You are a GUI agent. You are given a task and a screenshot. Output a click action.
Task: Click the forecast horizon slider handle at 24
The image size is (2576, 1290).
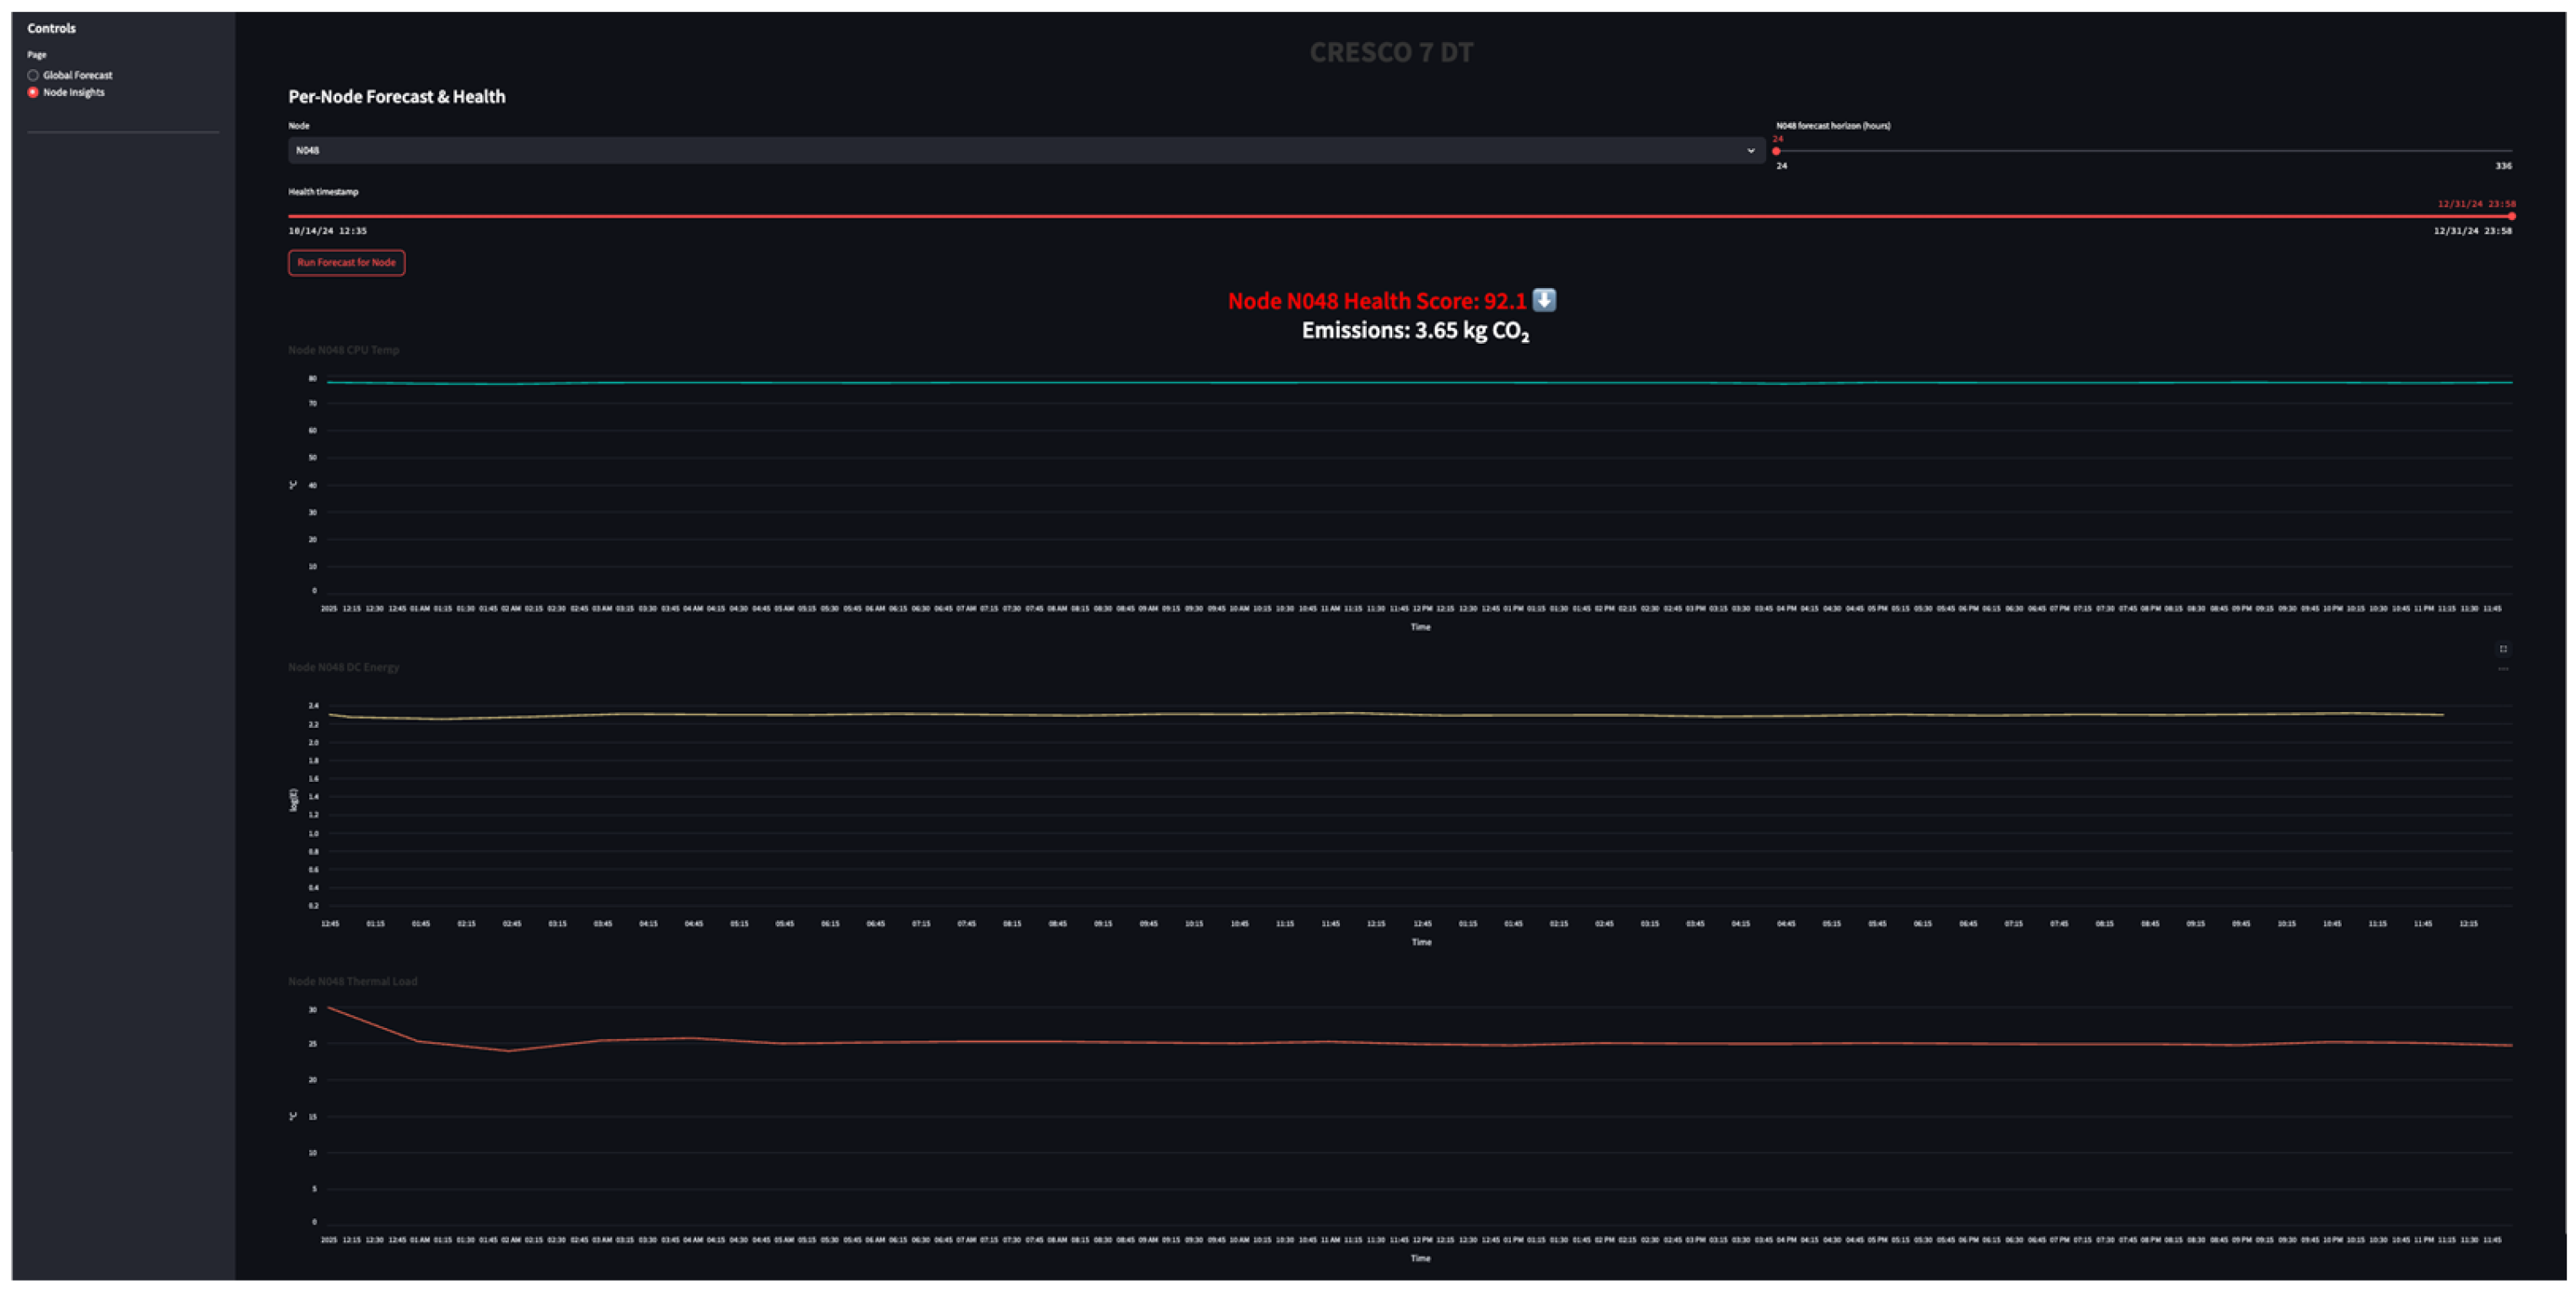pos(1776,151)
